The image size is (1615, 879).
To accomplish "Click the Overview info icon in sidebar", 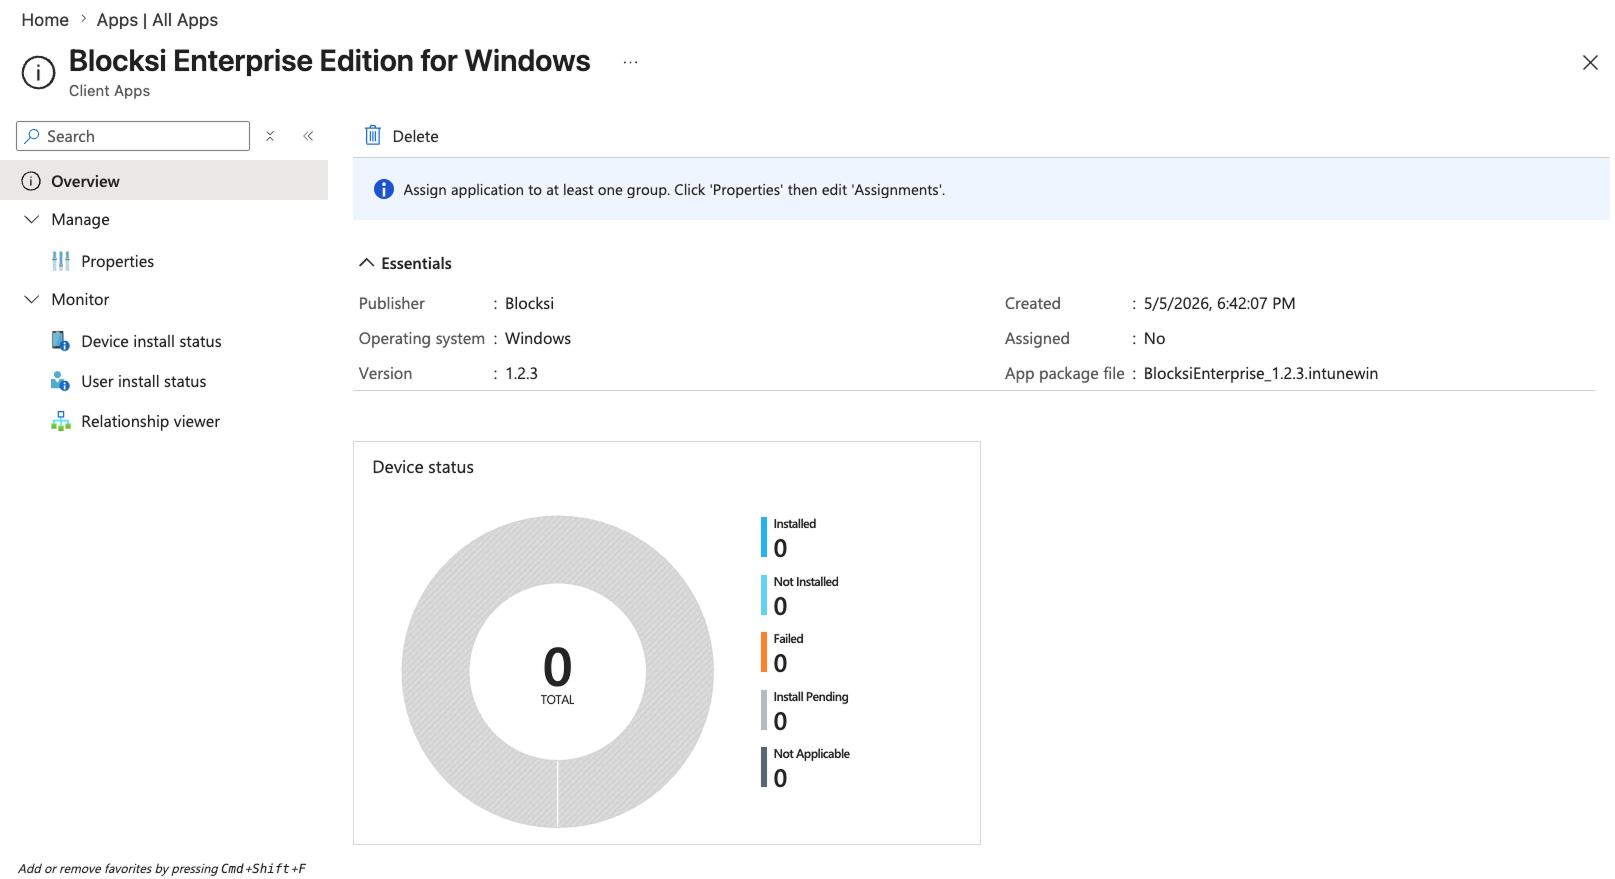I will point(32,181).
